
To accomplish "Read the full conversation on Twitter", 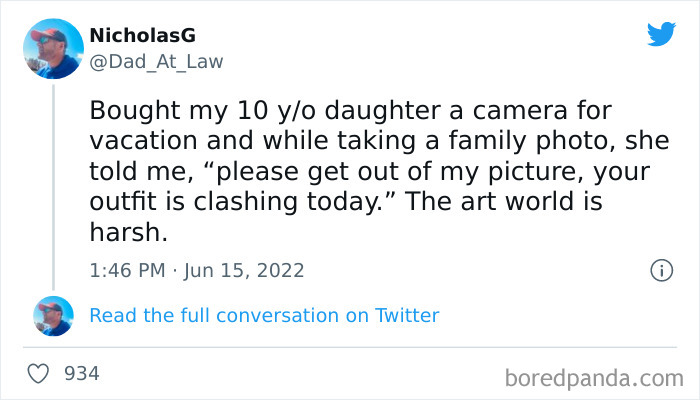I will (264, 316).
